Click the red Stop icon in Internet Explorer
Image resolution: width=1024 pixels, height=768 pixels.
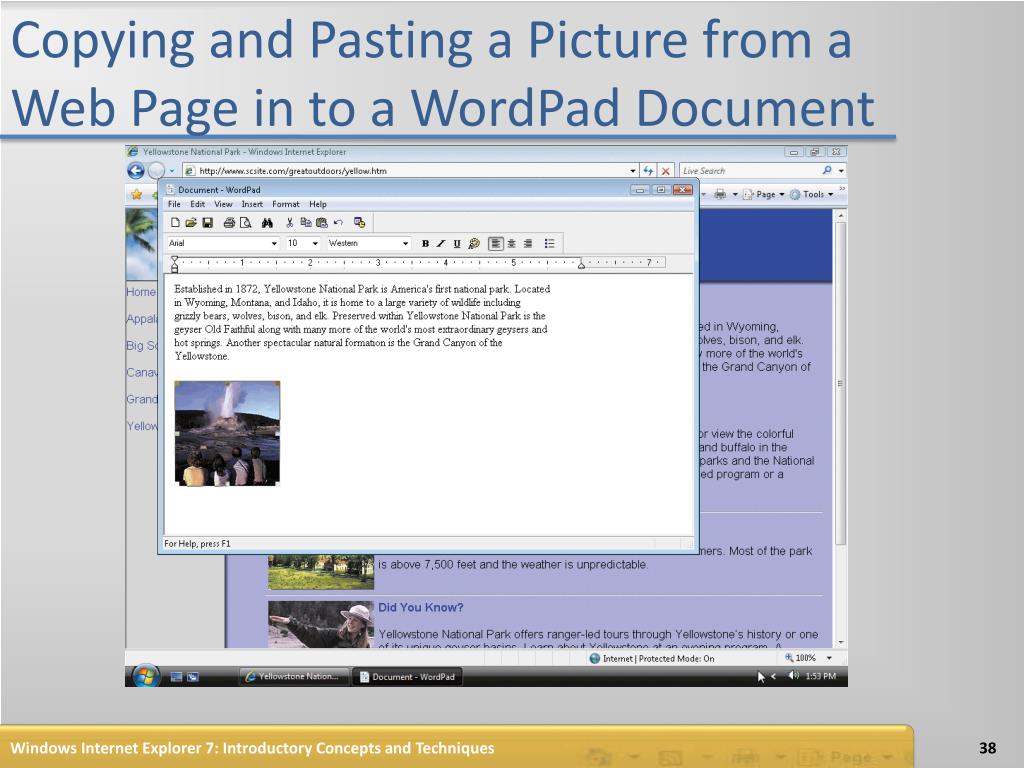click(x=665, y=170)
